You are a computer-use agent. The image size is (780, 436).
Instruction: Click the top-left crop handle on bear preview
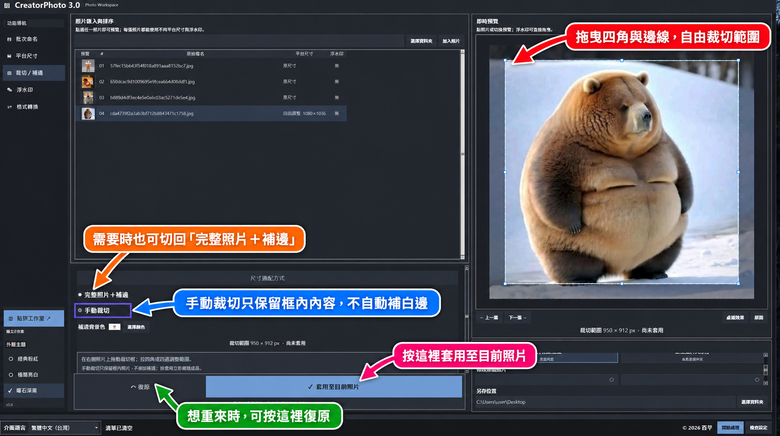pos(505,61)
